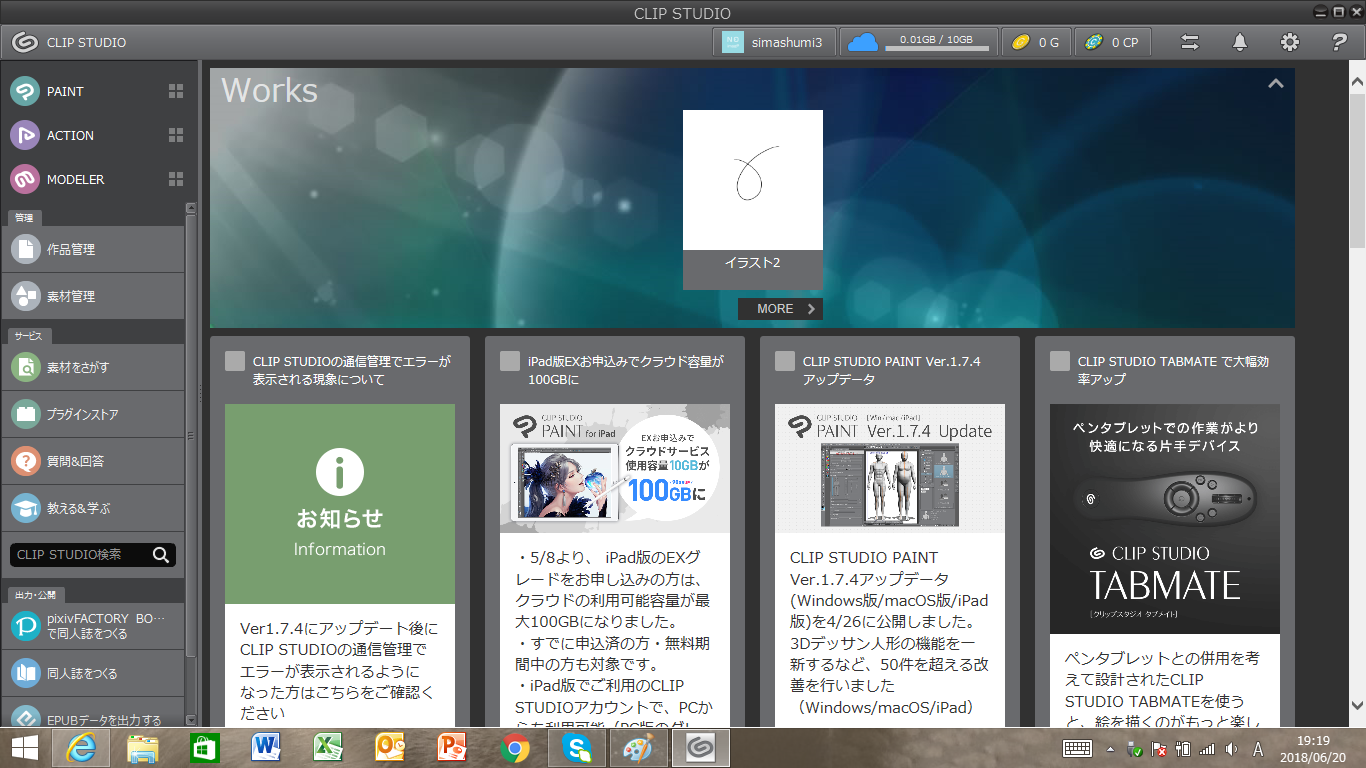The image size is (1366, 768).
Task: Click the help question mark icon
Action: pyautogui.click(x=1340, y=42)
